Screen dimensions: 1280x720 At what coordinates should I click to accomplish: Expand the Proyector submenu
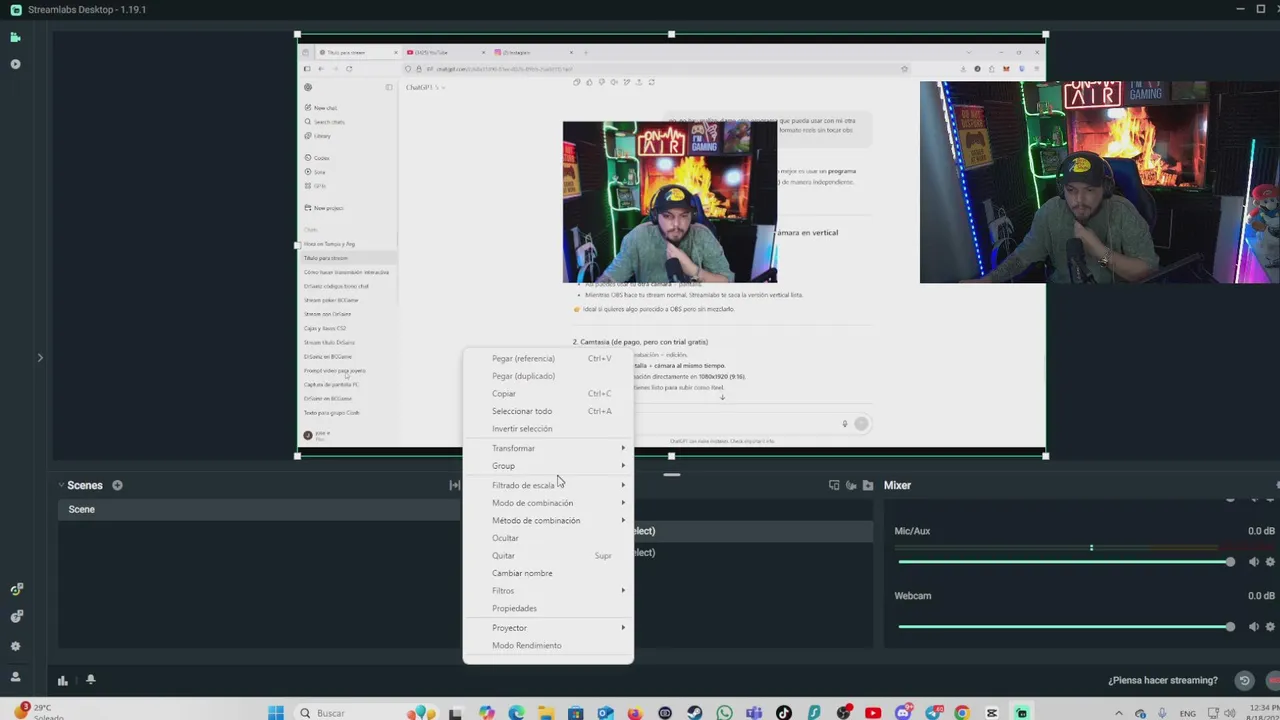548,627
